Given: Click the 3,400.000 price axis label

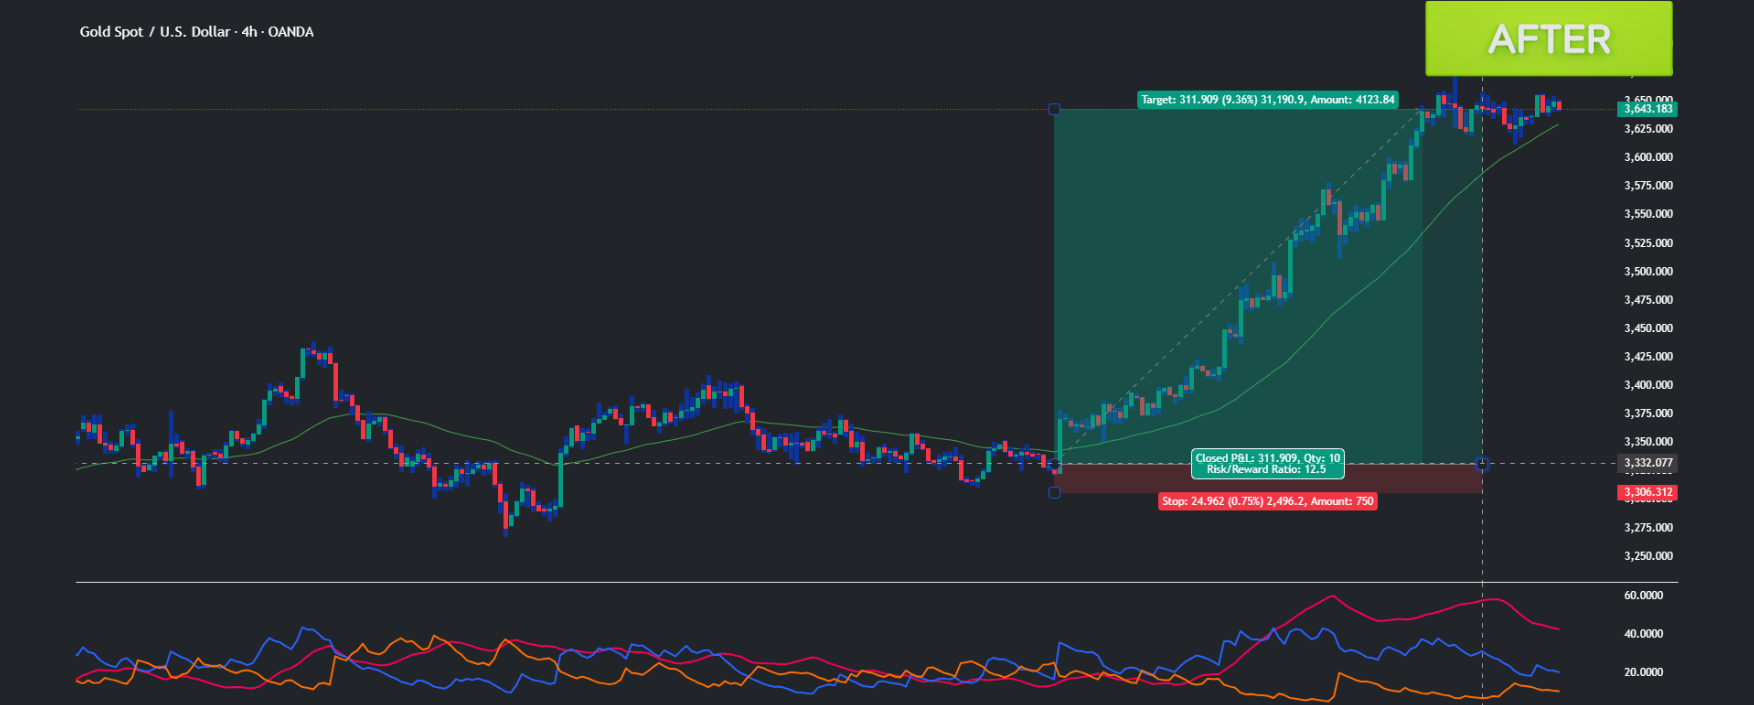Looking at the screenshot, I should click(1648, 385).
